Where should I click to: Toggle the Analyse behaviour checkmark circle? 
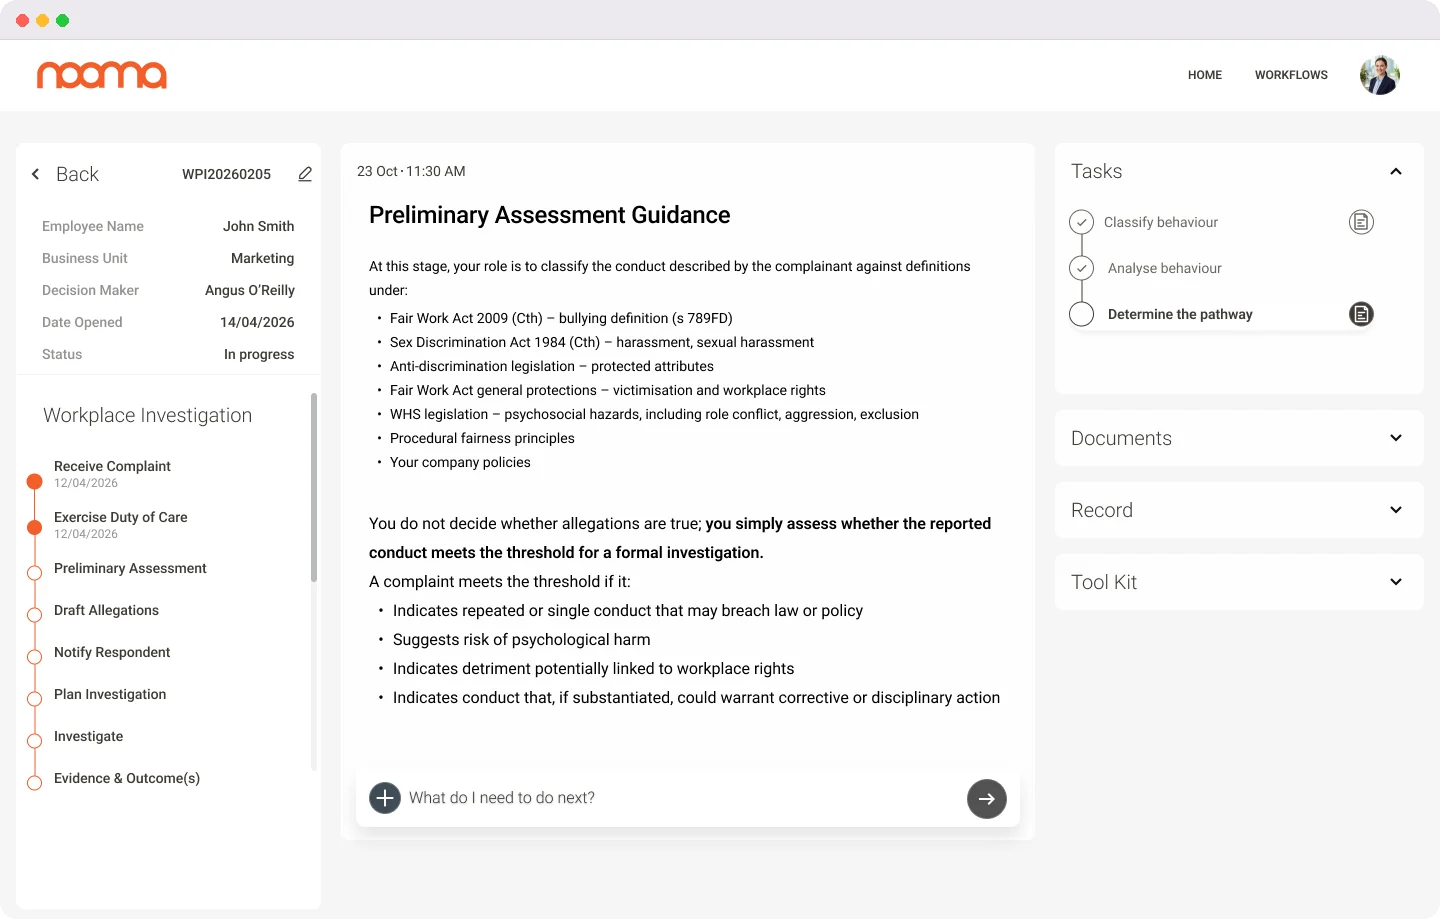coord(1081,268)
